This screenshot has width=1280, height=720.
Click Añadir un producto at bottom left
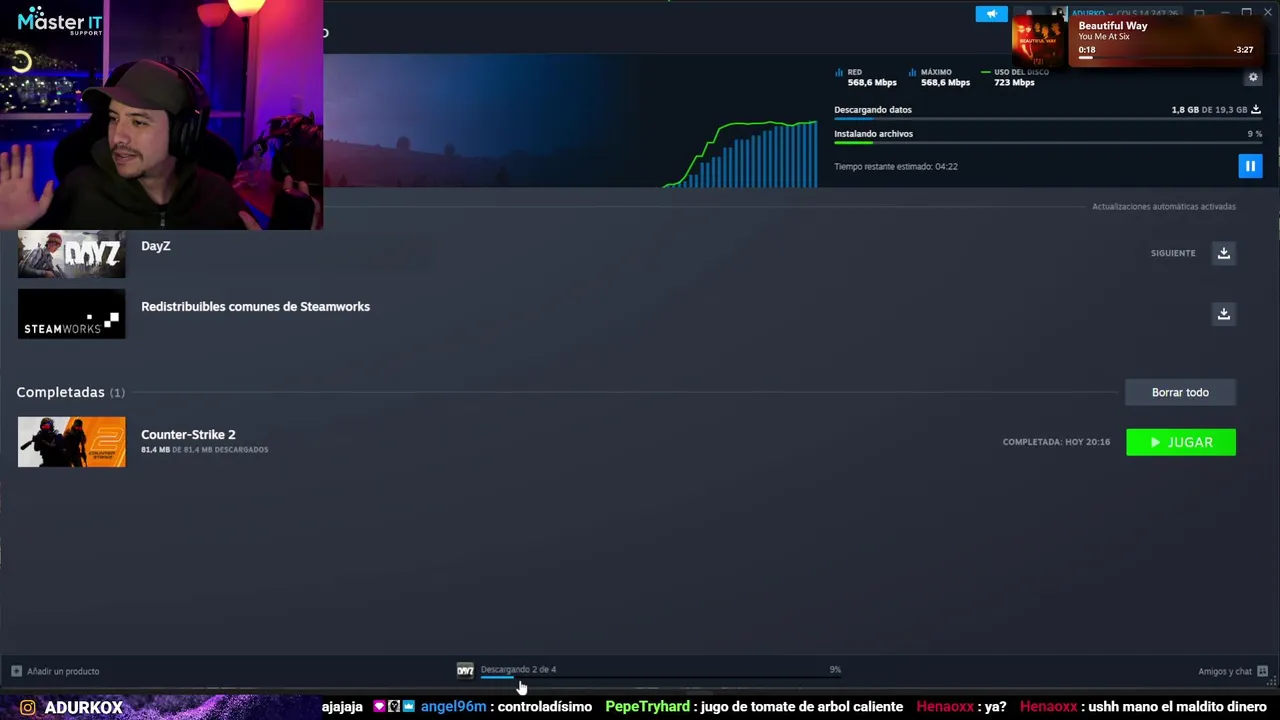point(63,671)
